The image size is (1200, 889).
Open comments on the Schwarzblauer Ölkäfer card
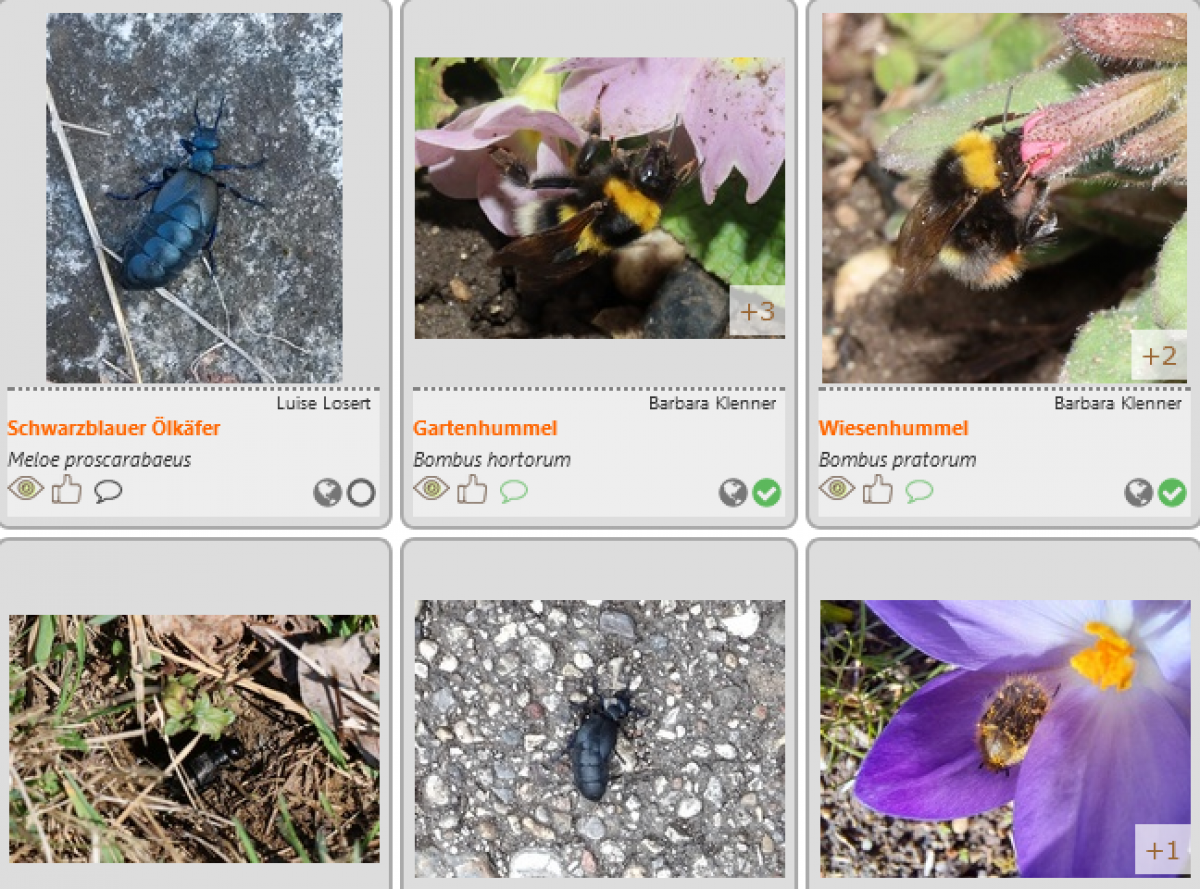(x=108, y=492)
